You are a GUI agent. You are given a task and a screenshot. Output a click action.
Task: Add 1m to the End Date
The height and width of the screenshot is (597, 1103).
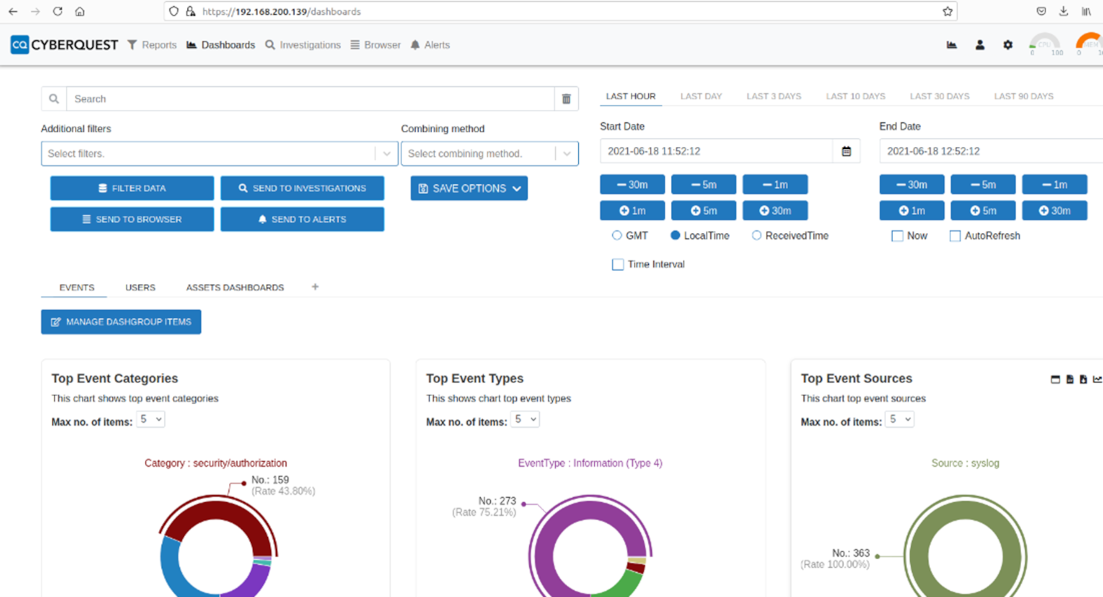[912, 210]
